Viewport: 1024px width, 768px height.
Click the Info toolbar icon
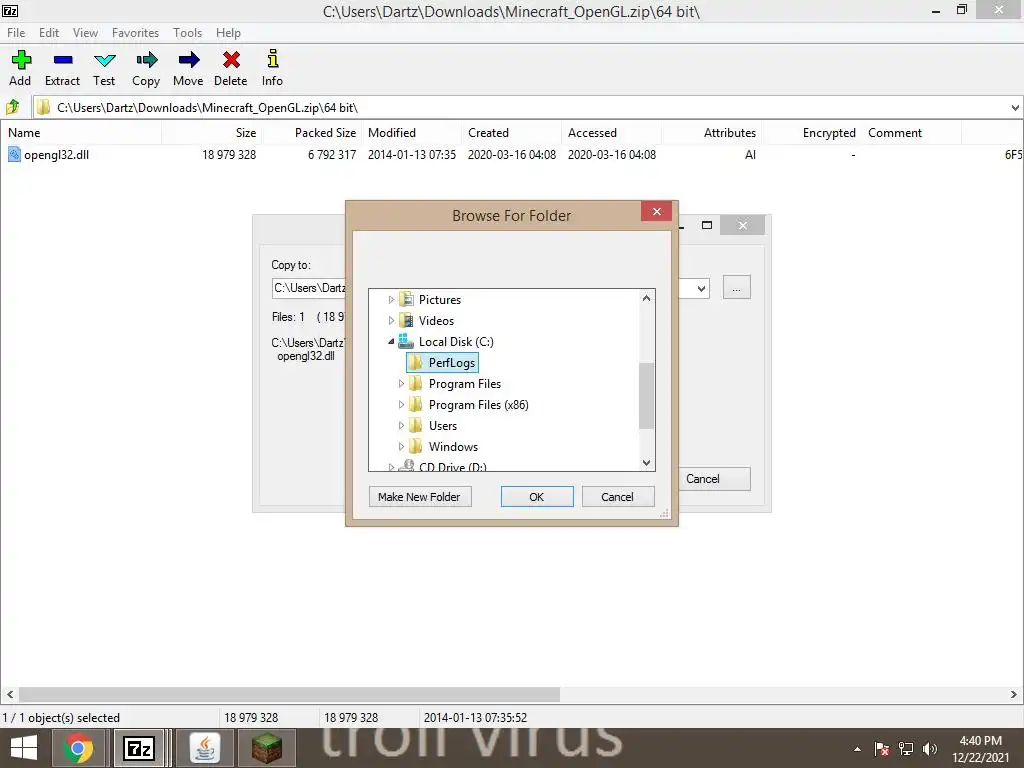point(273,59)
